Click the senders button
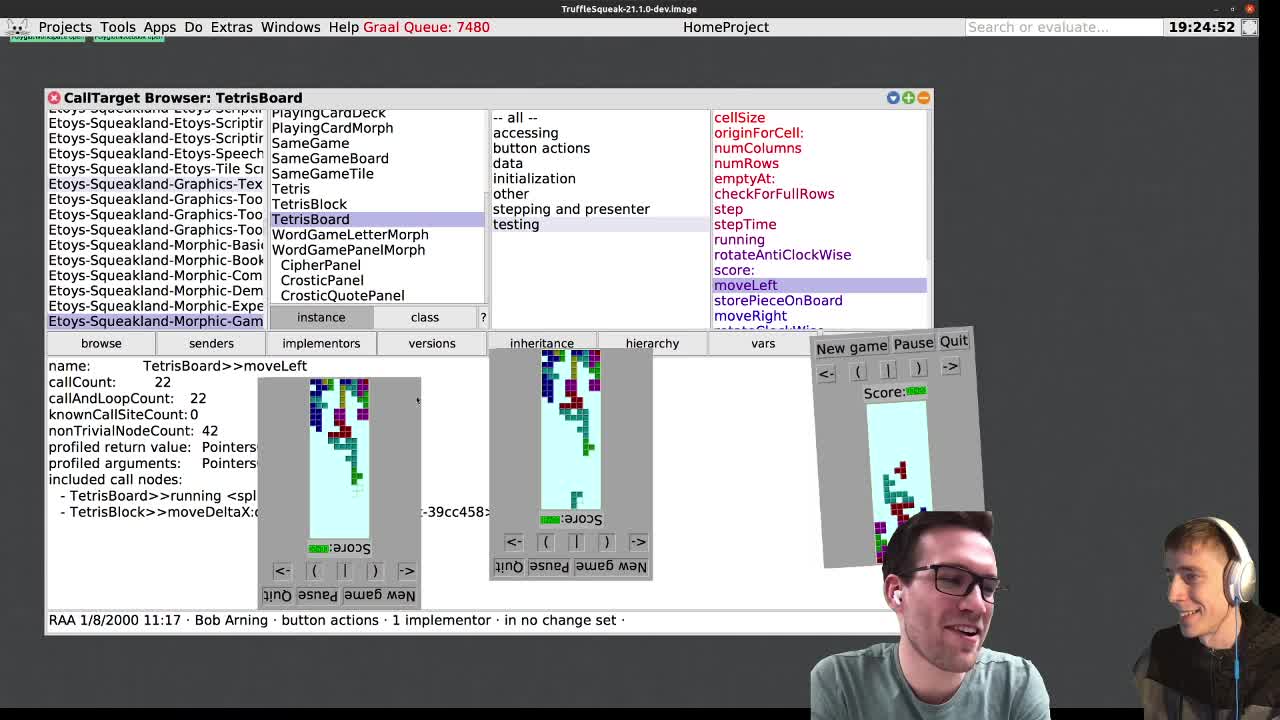Viewport: 1280px width, 720px height. (x=211, y=343)
